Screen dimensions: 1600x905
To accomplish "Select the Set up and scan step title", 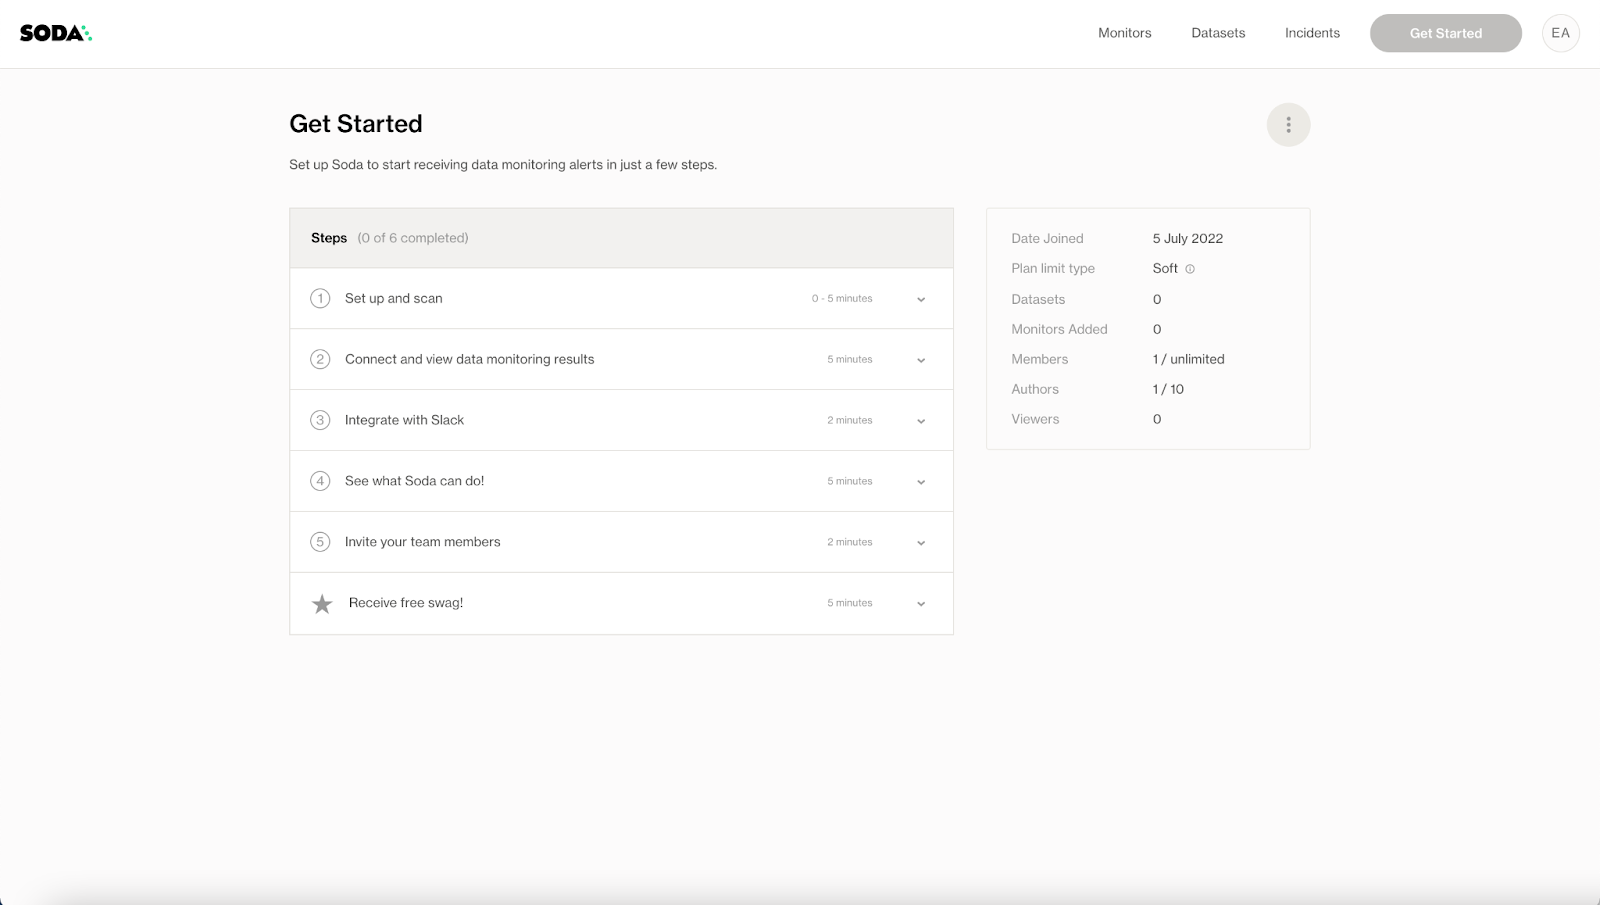I will point(394,299).
